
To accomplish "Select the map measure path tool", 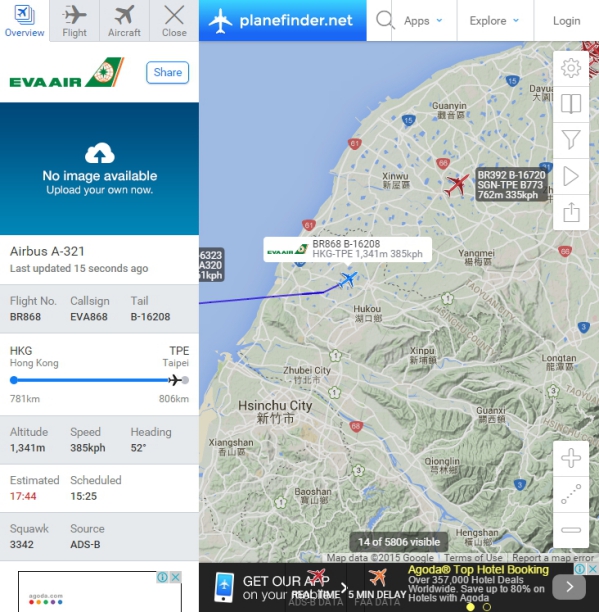I will click(x=571, y=494).
